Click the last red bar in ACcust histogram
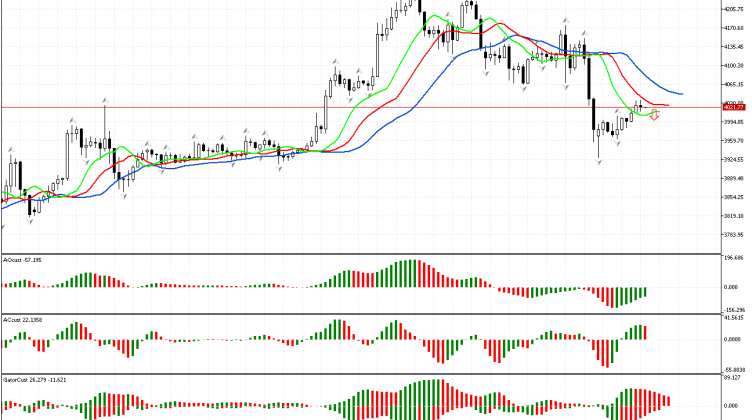 coord(646,332)
